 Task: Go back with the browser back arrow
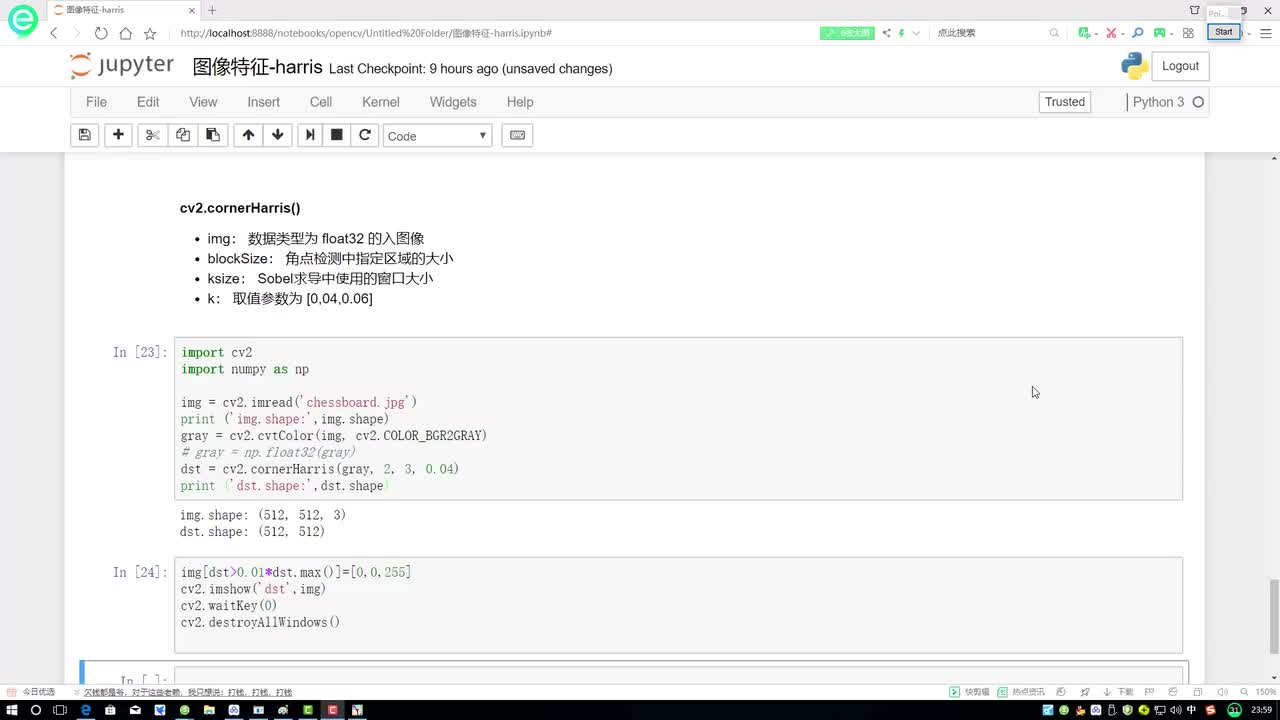pyautogui.click(x=54, y=33)
